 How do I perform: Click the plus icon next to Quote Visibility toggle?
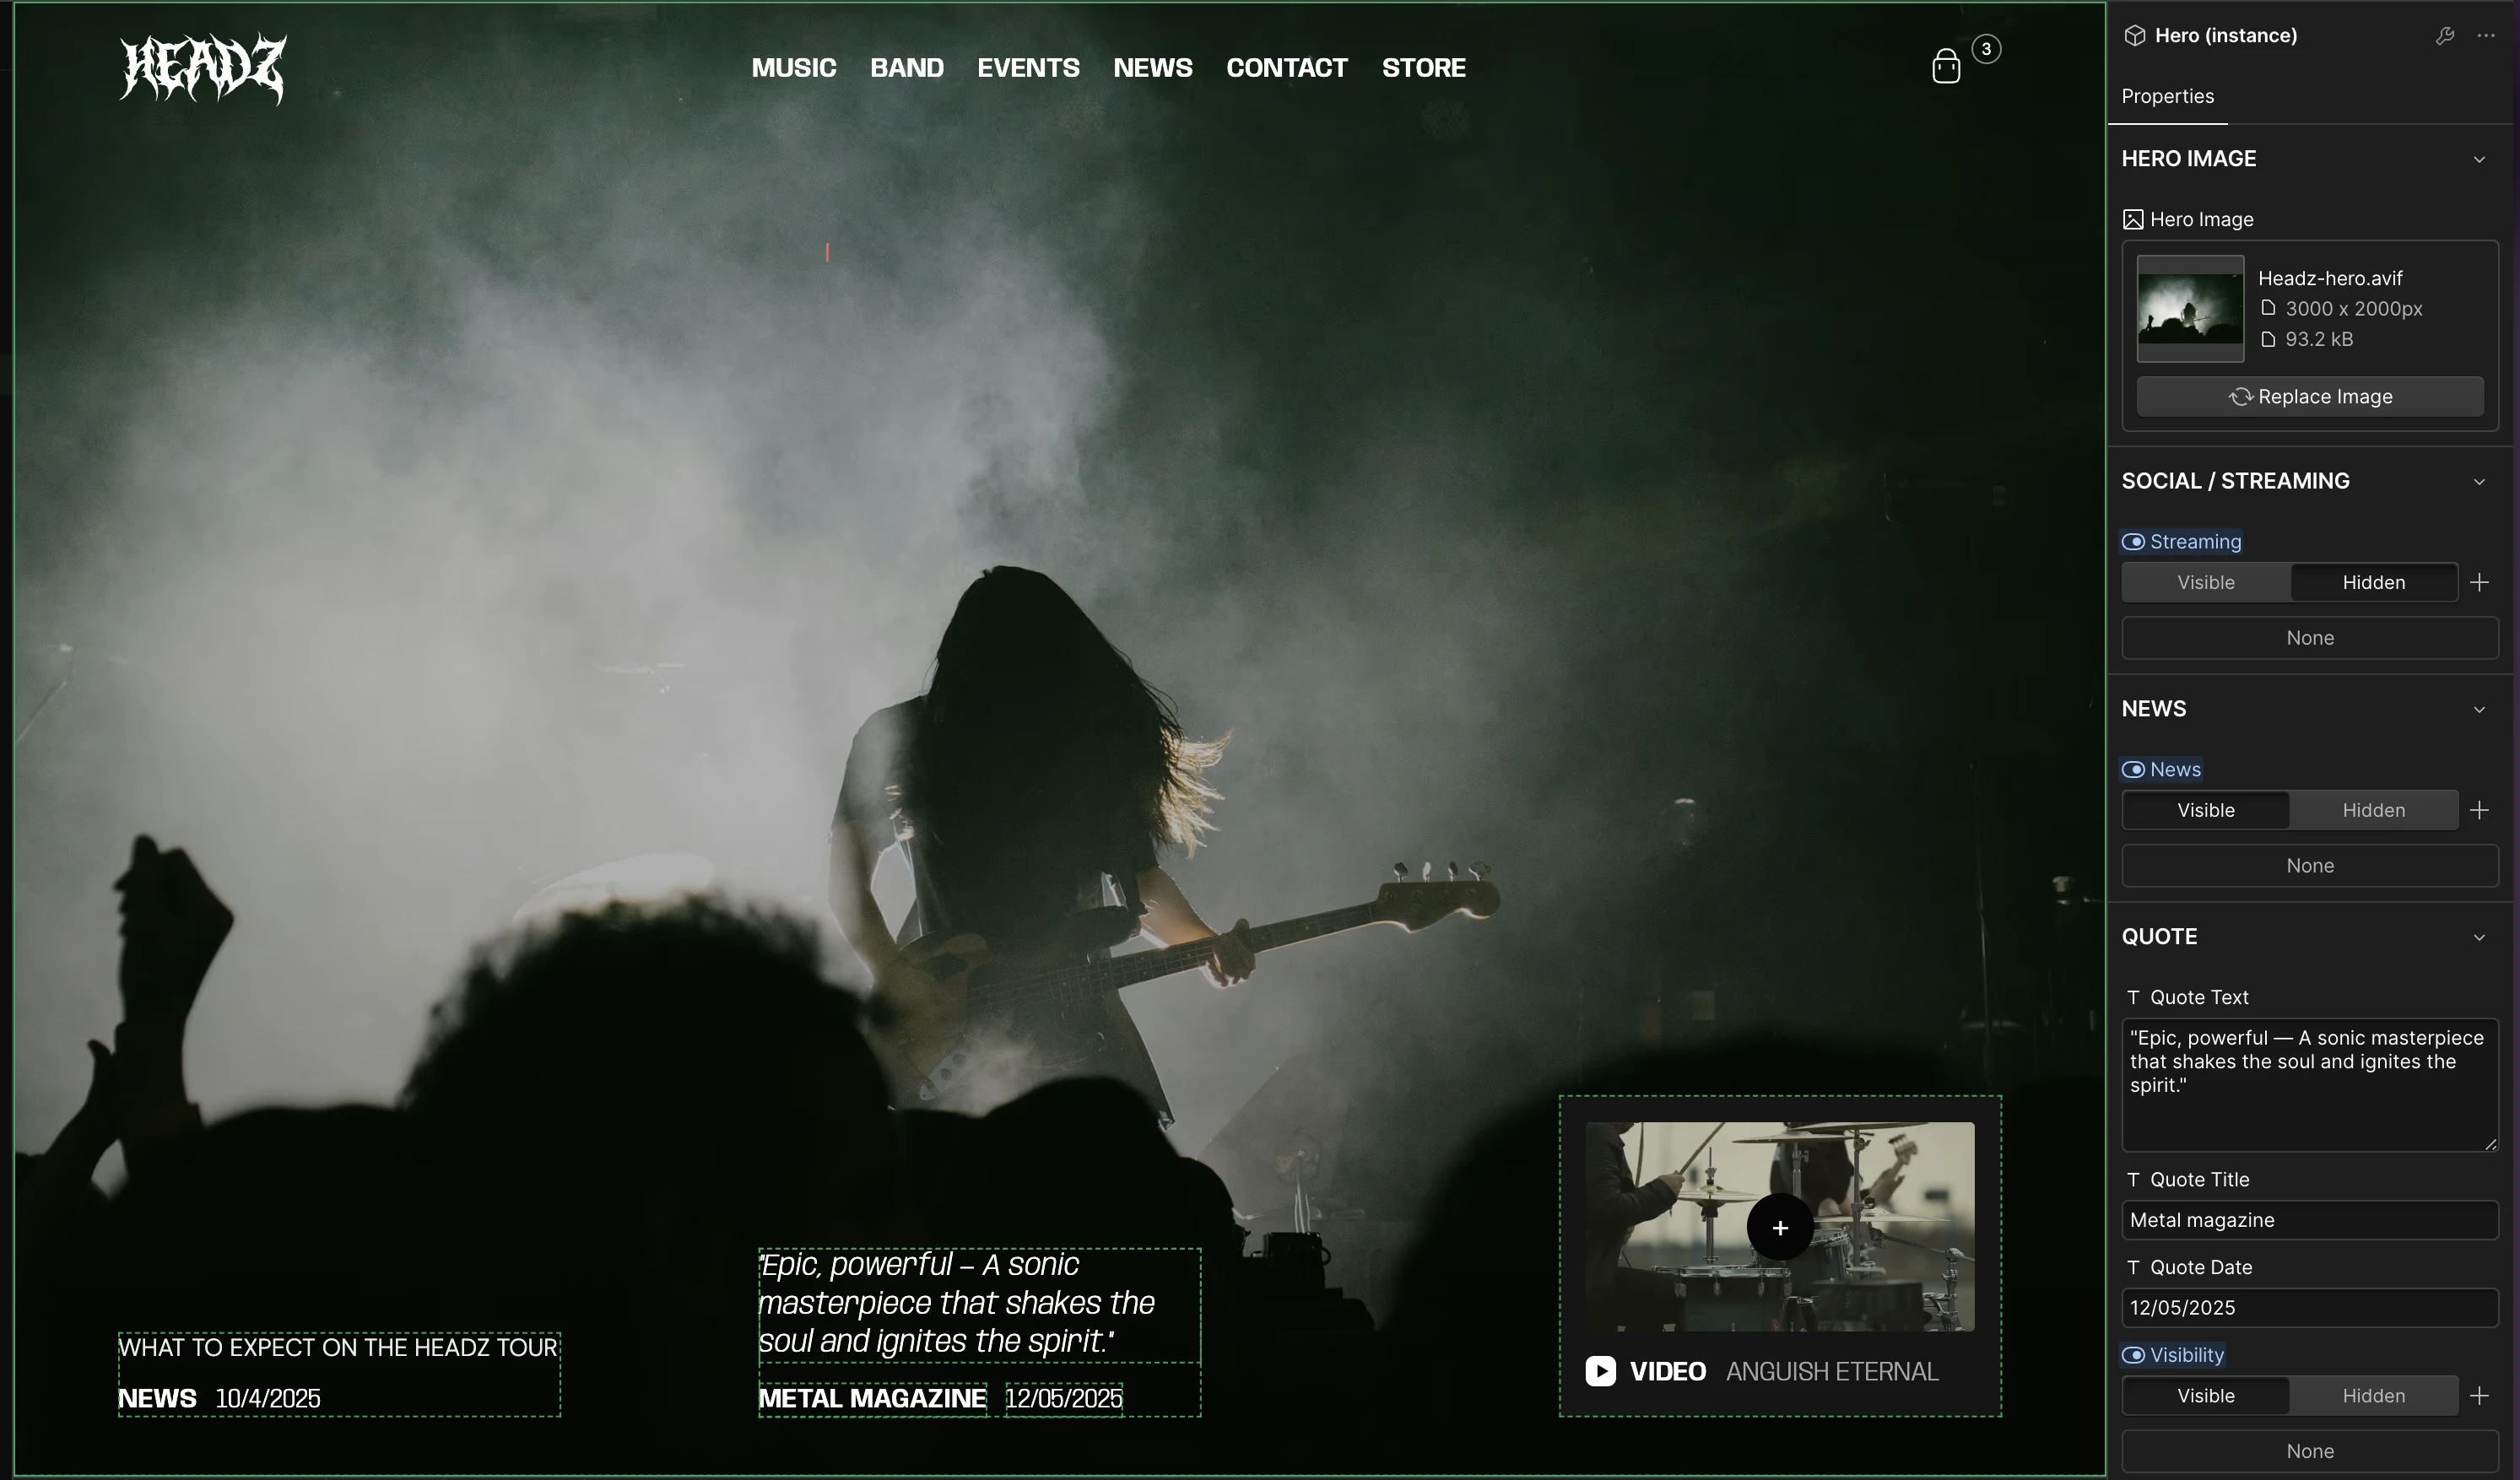[x=2479, y=1395]
